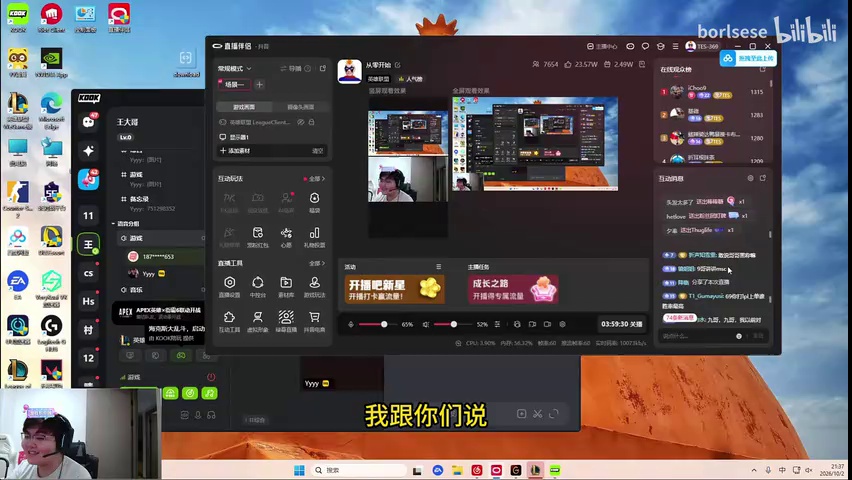This screenshot has height=480, width=852.
Task: Select 场景一 scene tab
Action: [234, 84]
